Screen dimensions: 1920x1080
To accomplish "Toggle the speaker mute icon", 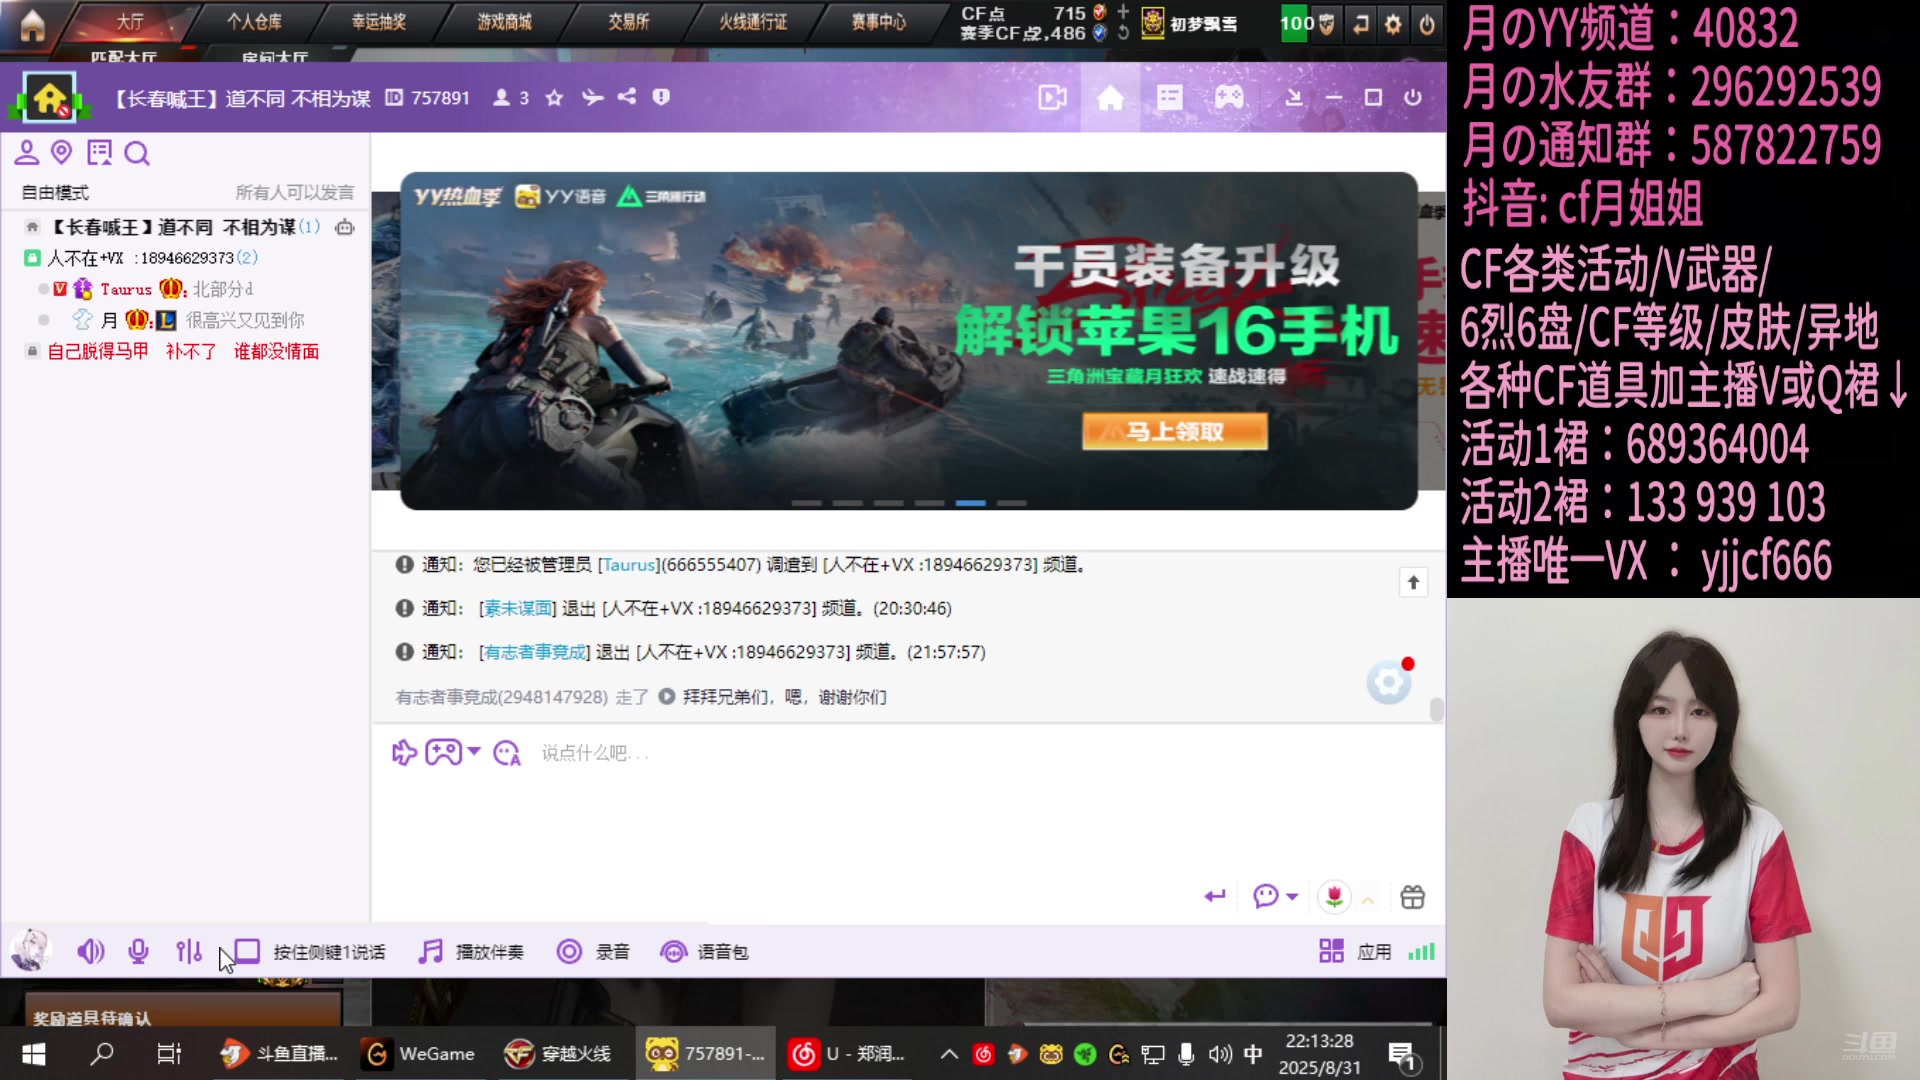I will pos(90,952).
